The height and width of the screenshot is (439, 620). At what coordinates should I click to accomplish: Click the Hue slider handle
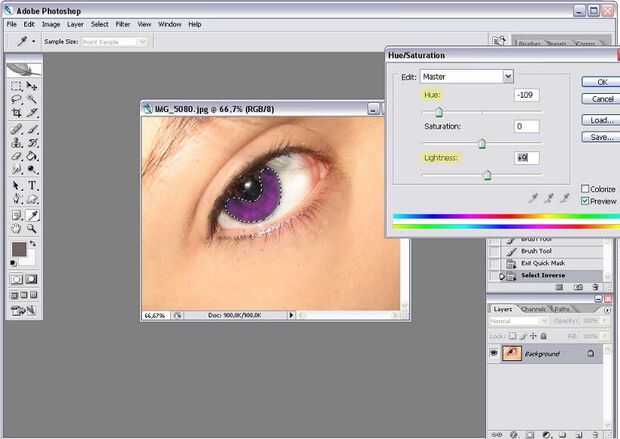pyautogui.click(x=439, y=113)
